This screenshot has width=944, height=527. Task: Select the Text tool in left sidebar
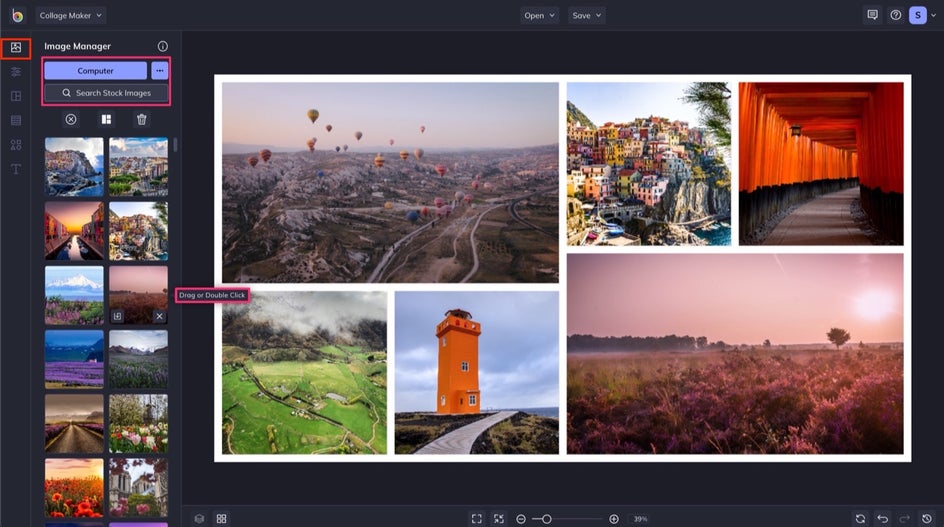click(x=16, y=169)
